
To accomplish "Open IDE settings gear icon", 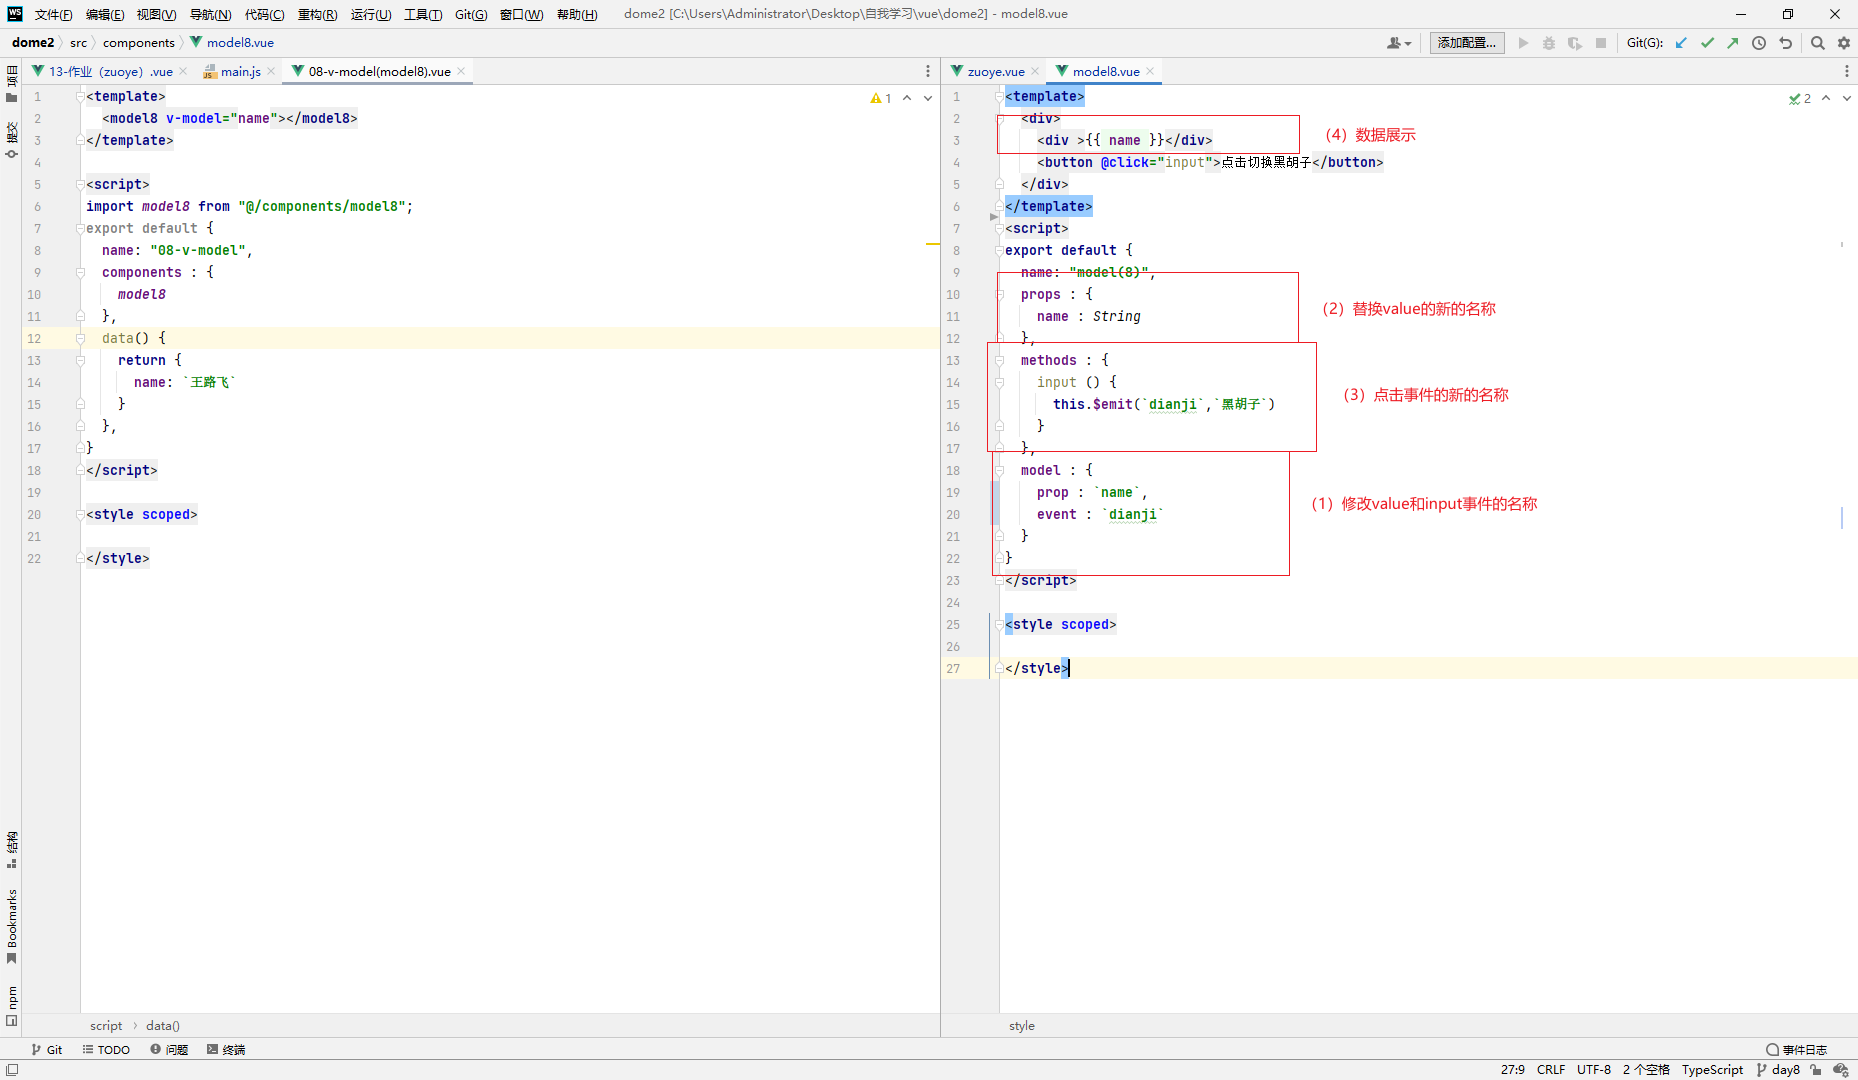I will [1844, 43].
